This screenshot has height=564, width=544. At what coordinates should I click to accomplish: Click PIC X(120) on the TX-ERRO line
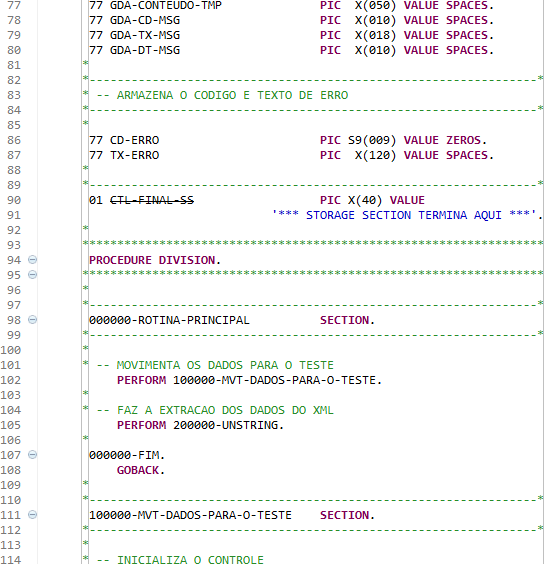click(358, 155)
